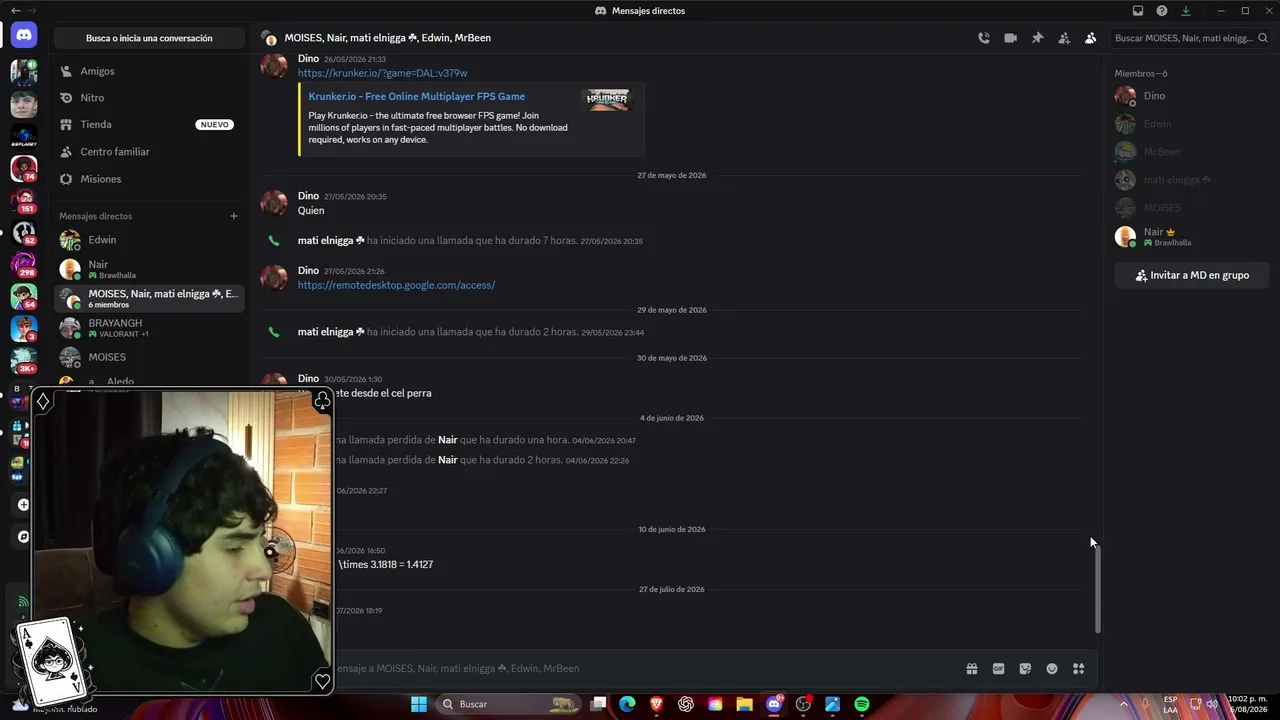Click the Krunker embed thumbnail image
Image resolution: width=1280 pixels, height=720 pixels.
607,99
